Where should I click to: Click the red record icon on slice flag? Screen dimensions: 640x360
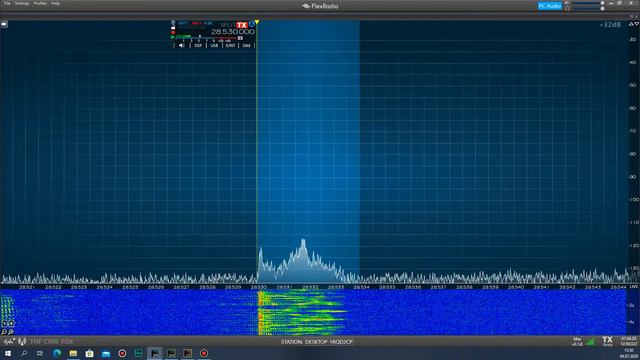coord(173,33)
